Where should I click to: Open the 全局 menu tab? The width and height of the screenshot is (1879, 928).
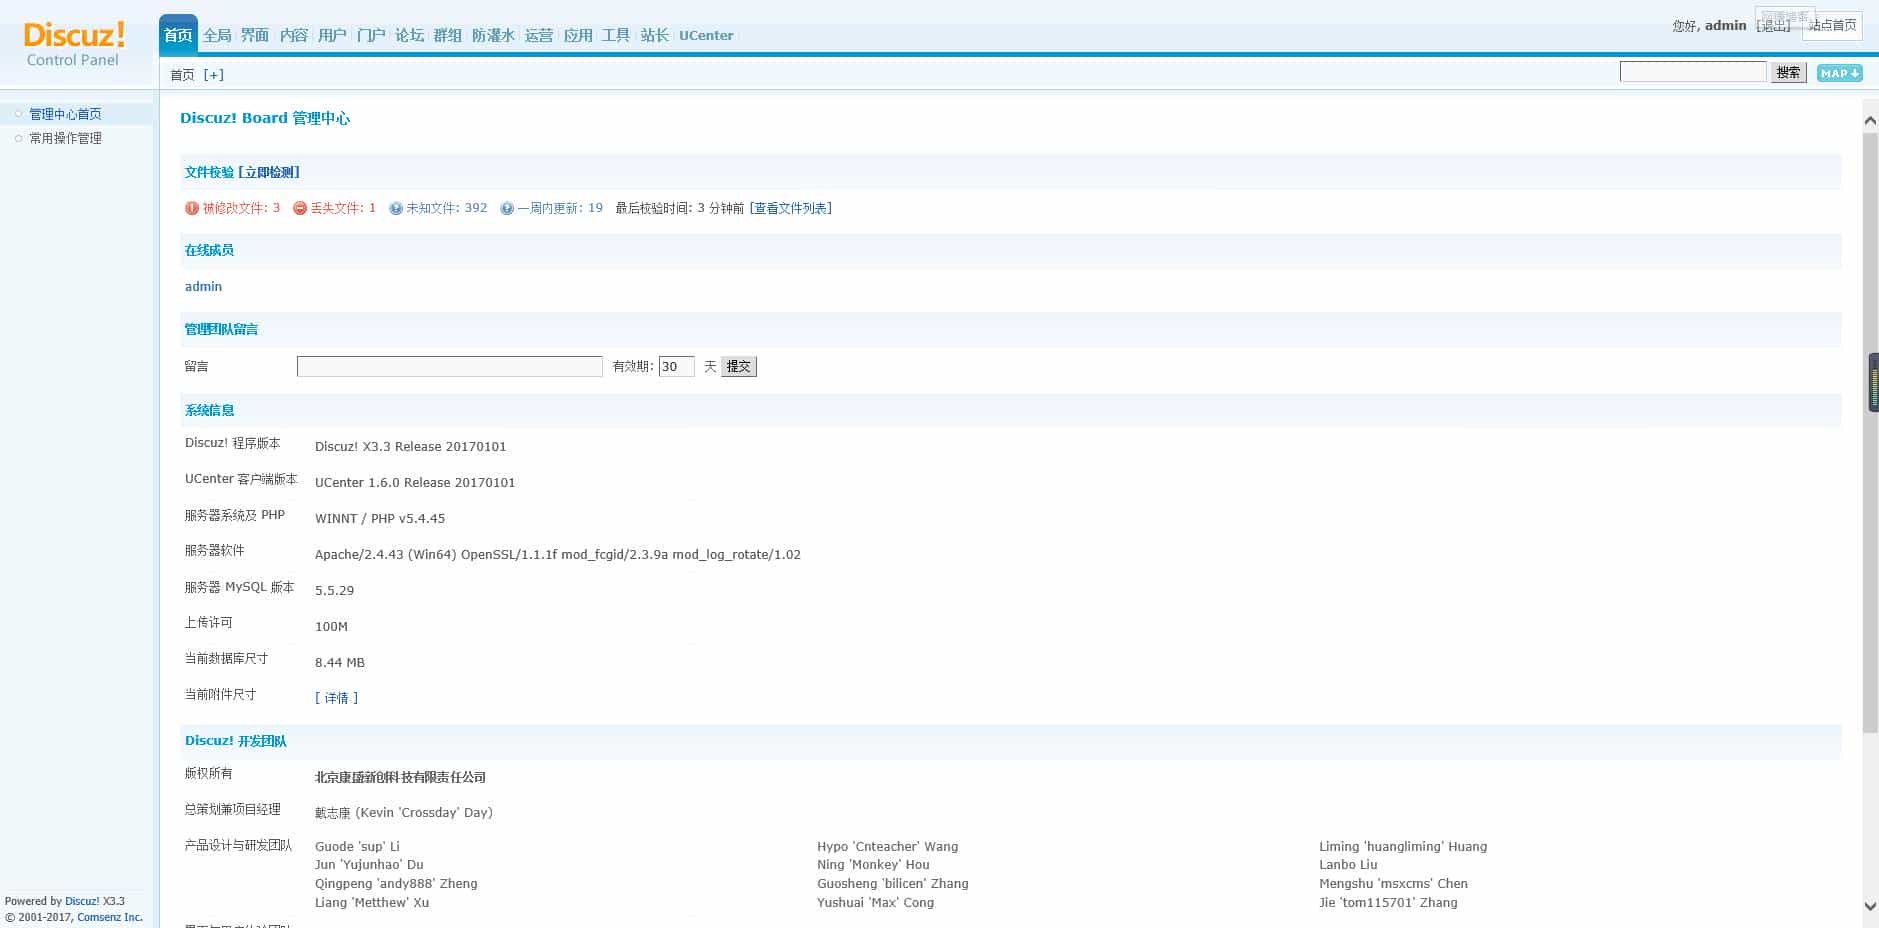click(x=217, y=35)
